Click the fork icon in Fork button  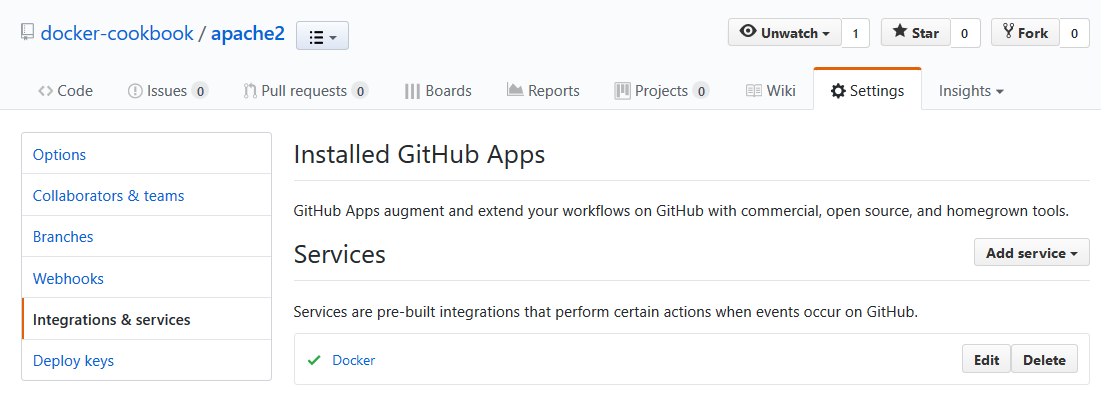point(1008,32)
